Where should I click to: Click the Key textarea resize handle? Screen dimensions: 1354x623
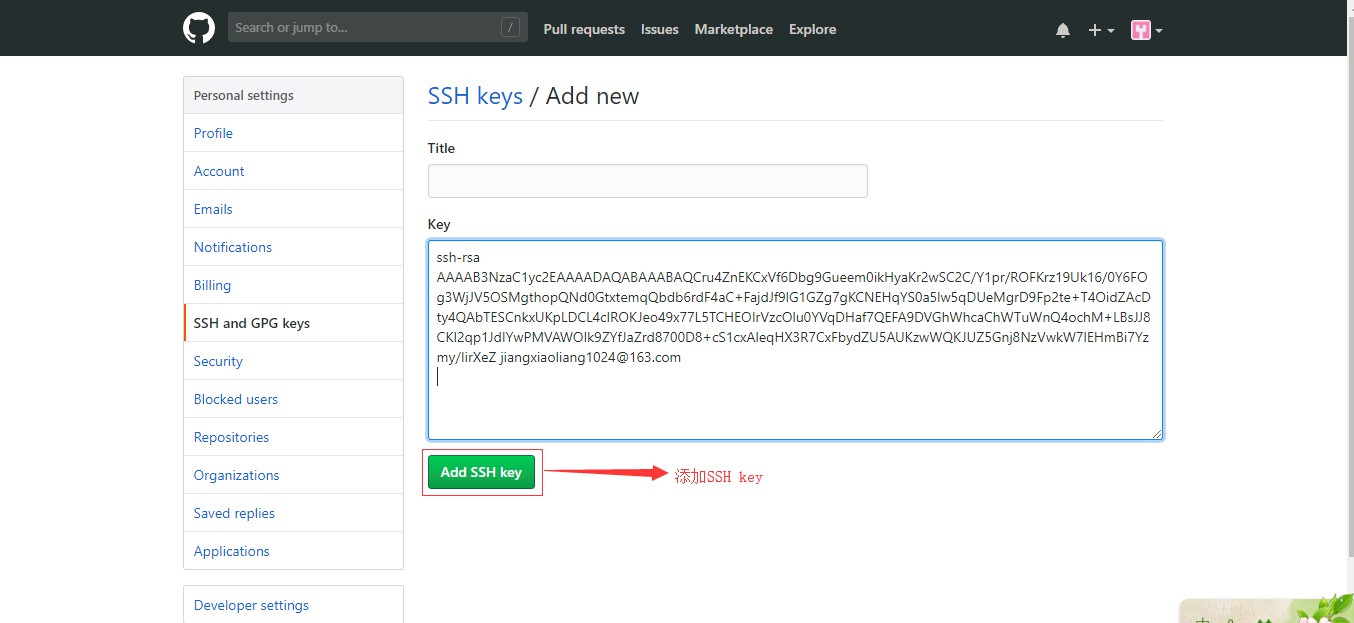click(x=1157, y=434)
